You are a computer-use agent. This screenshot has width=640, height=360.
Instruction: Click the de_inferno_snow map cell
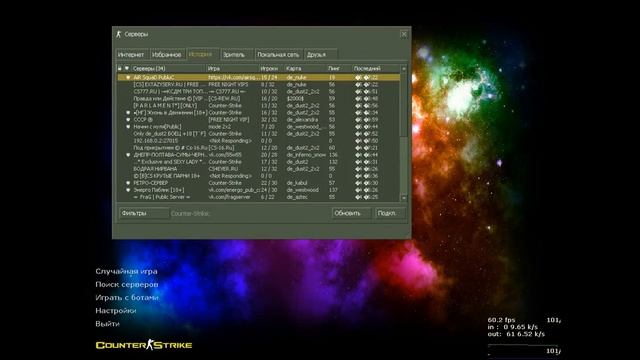tap(306, 155)
